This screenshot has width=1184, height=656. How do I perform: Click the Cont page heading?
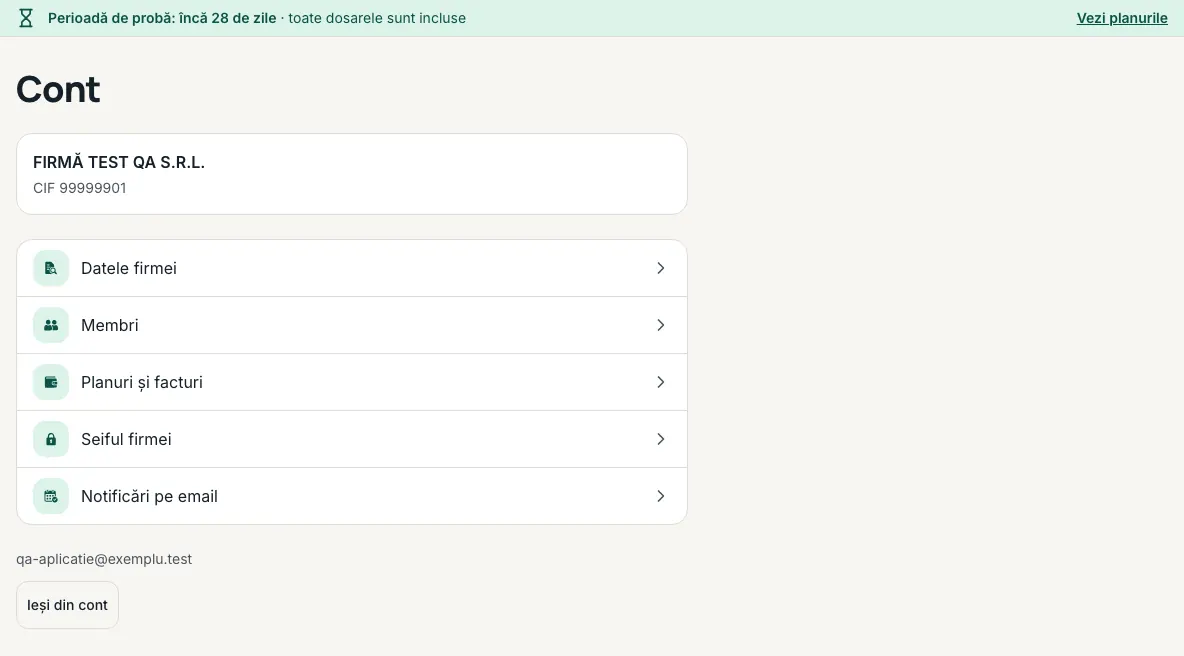coord(58,89)
